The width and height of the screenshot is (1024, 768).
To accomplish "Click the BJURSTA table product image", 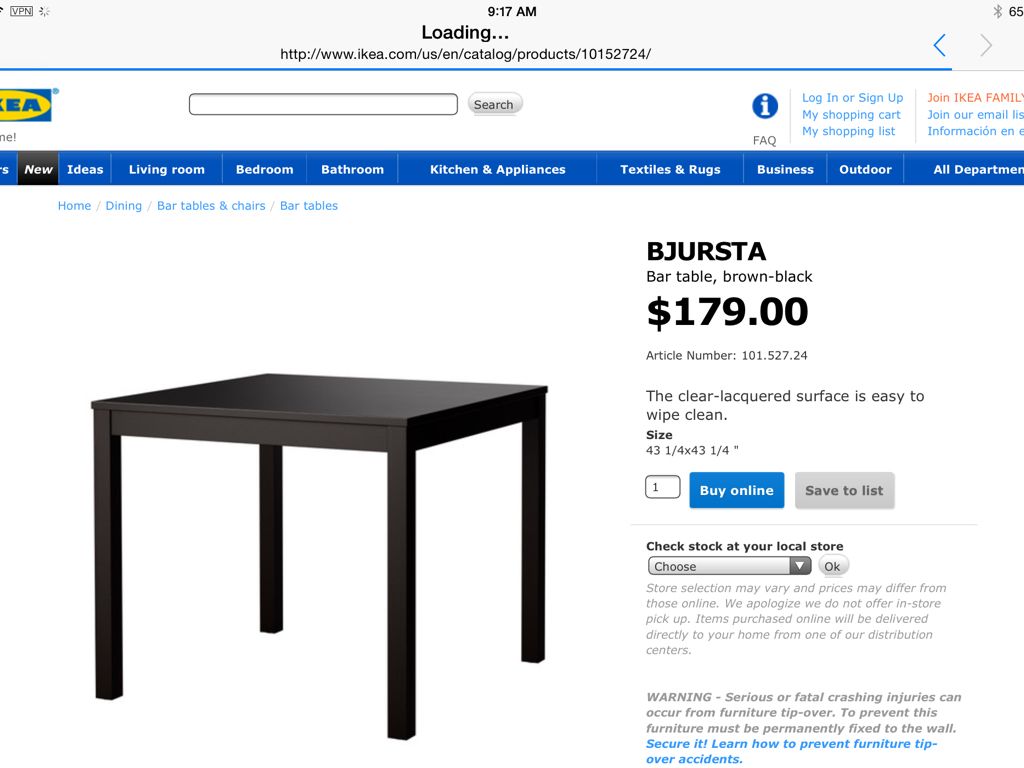I will (x=319, y=556).
